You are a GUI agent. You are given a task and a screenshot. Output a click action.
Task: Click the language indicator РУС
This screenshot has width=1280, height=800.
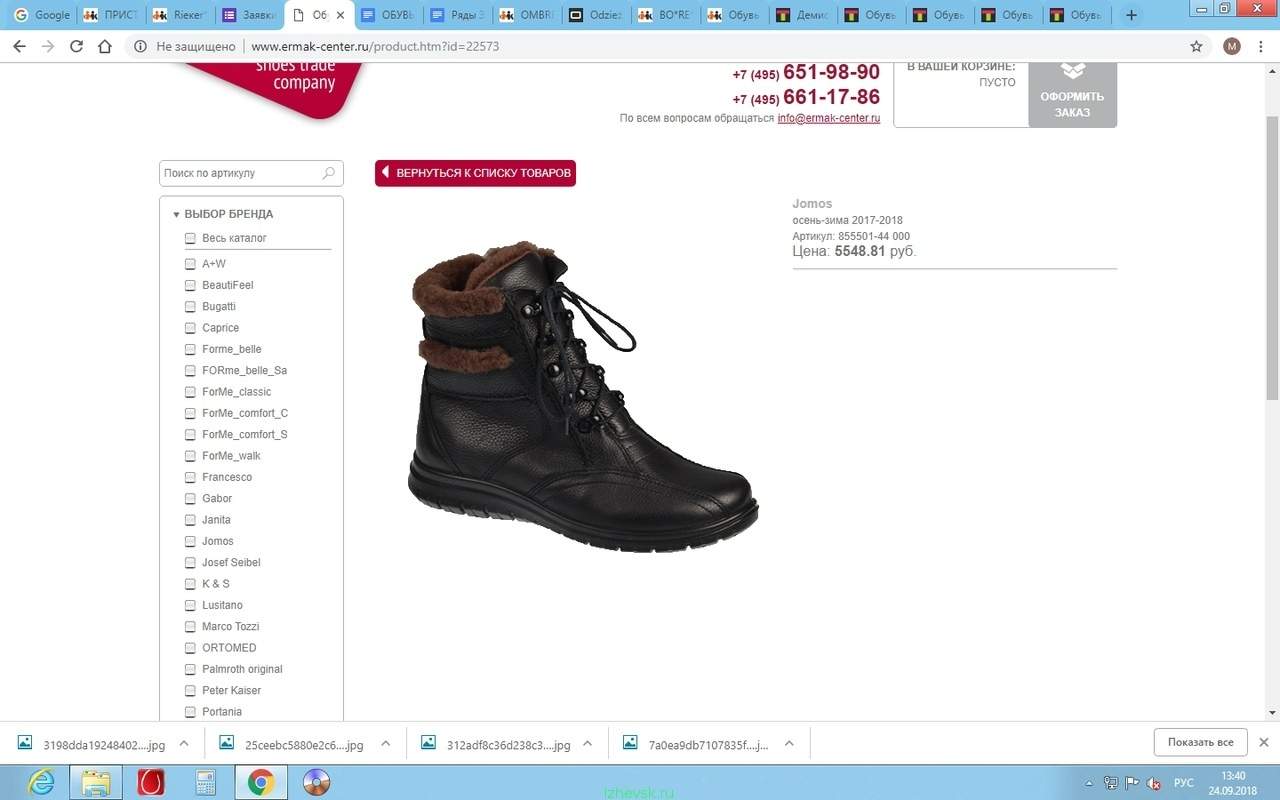[1184, 783]
